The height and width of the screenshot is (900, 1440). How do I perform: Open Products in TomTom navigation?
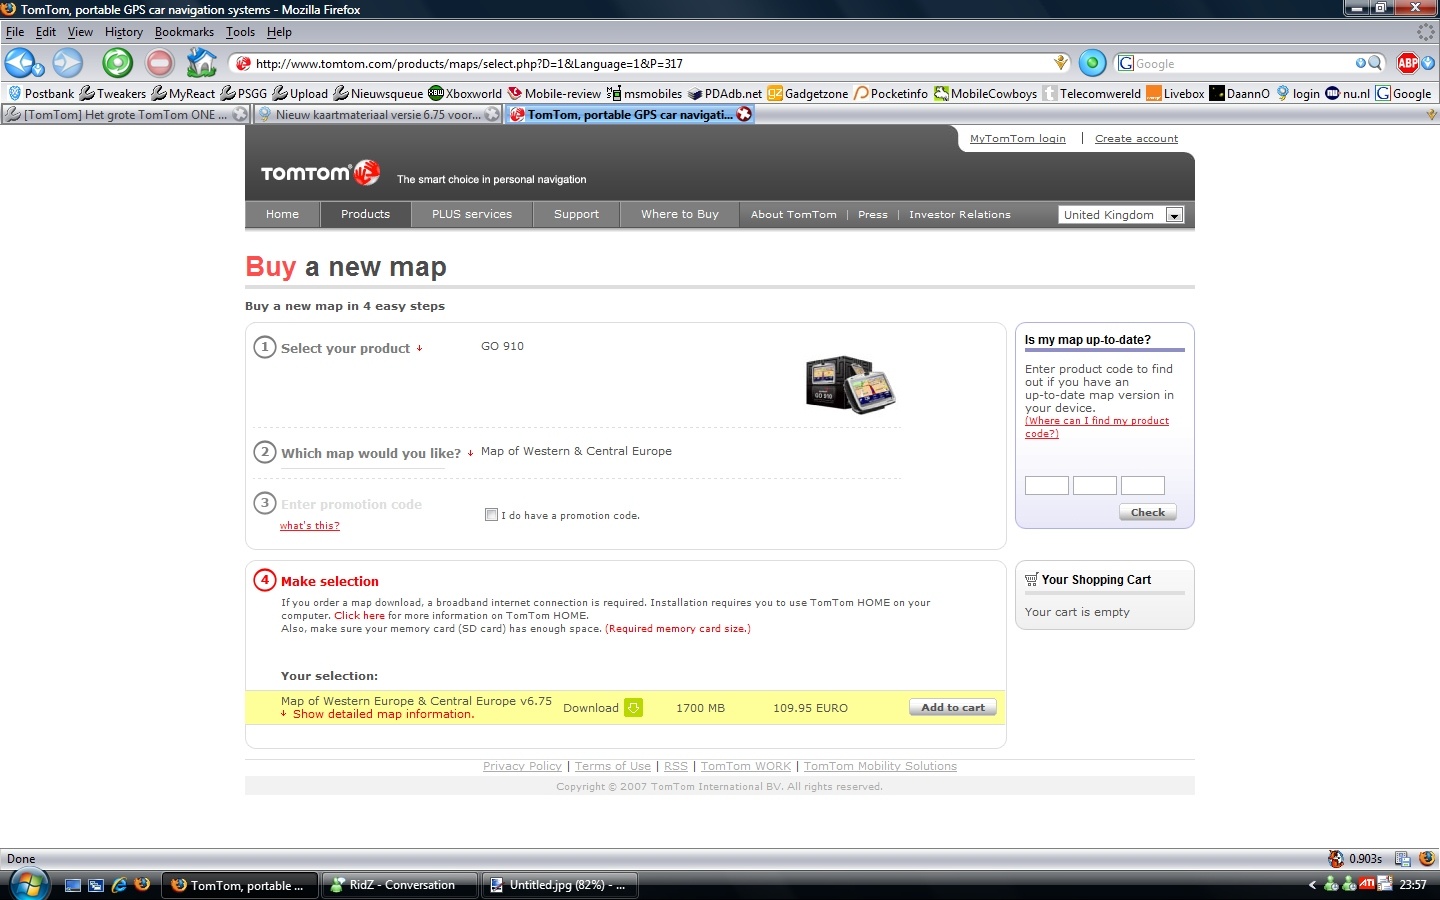pyautogui.click(x=365, y=214)
